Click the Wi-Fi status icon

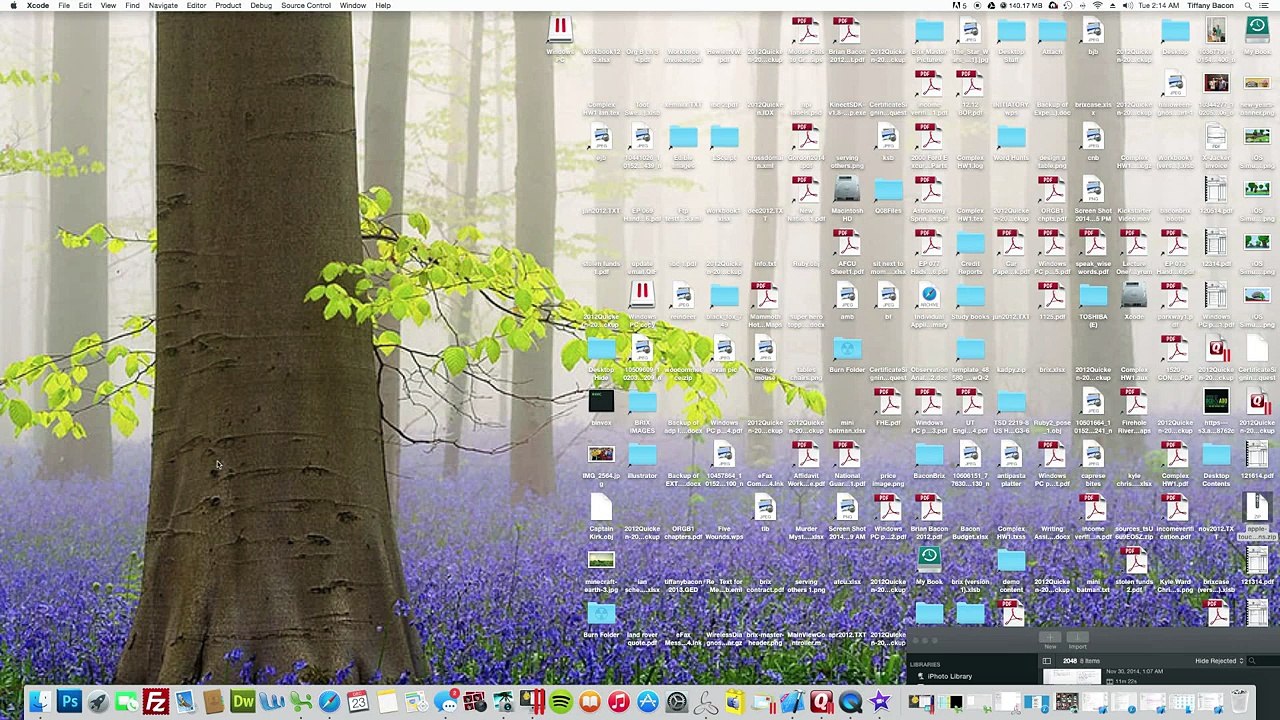pos(1097,5)
